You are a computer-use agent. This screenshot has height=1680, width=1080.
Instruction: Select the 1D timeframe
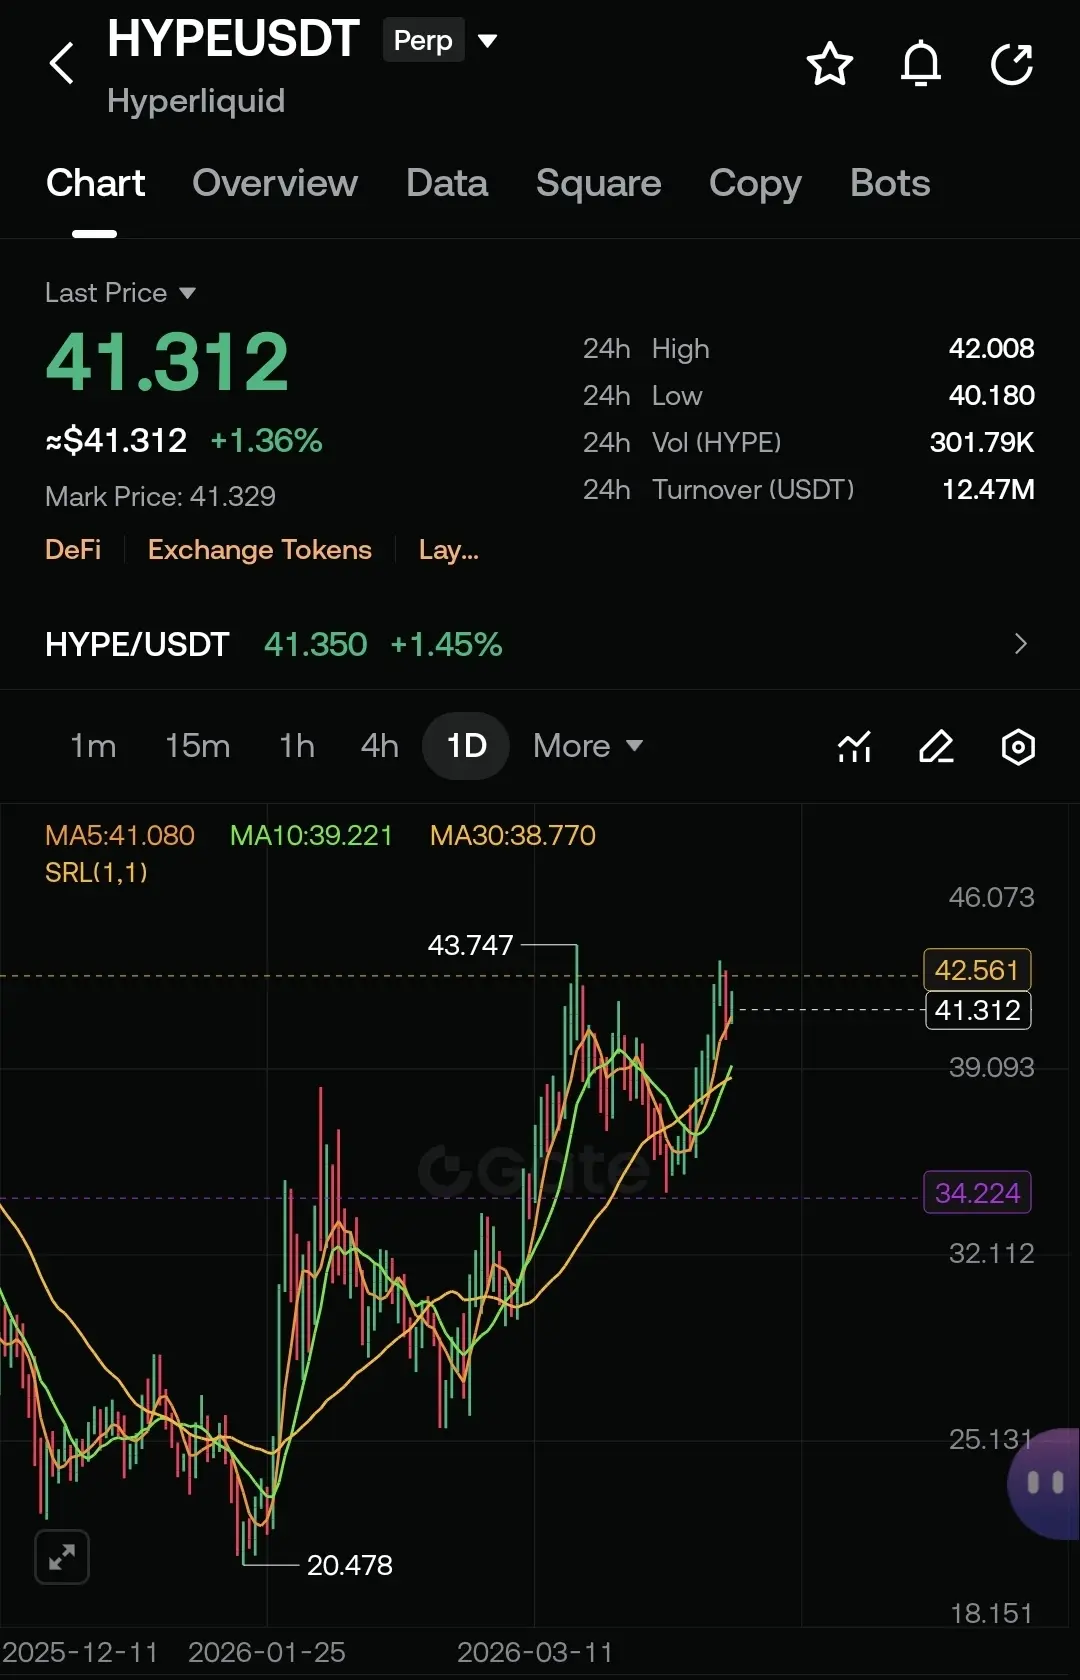(466, 746)
